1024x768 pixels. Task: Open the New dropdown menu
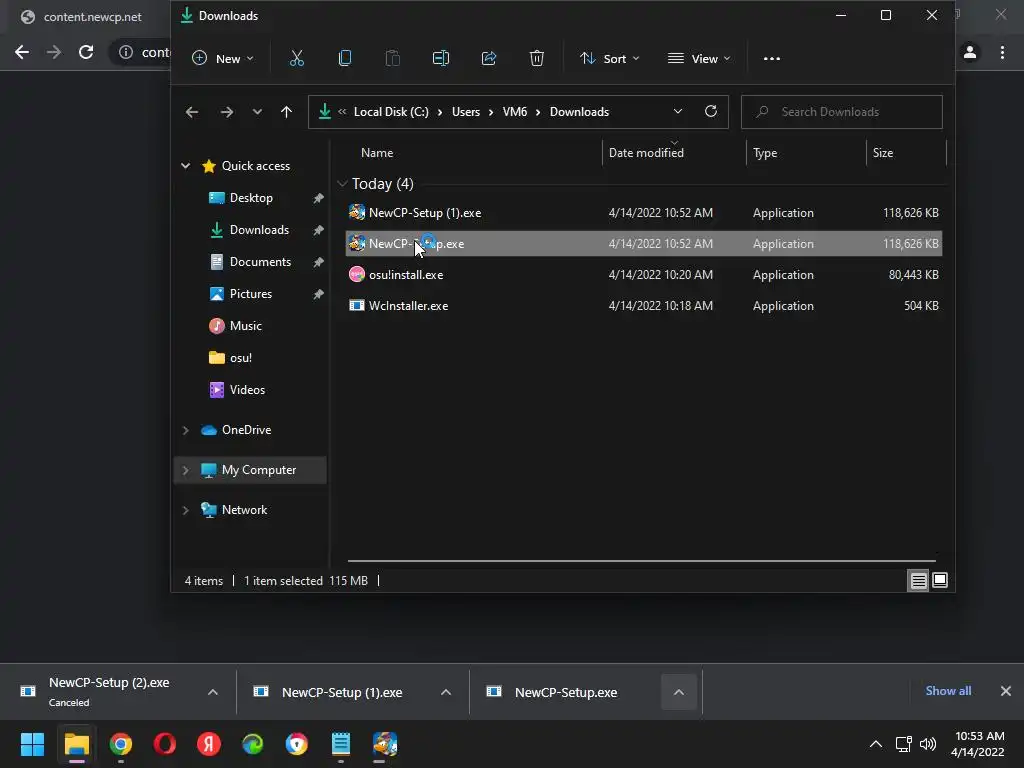click(223, 59)
